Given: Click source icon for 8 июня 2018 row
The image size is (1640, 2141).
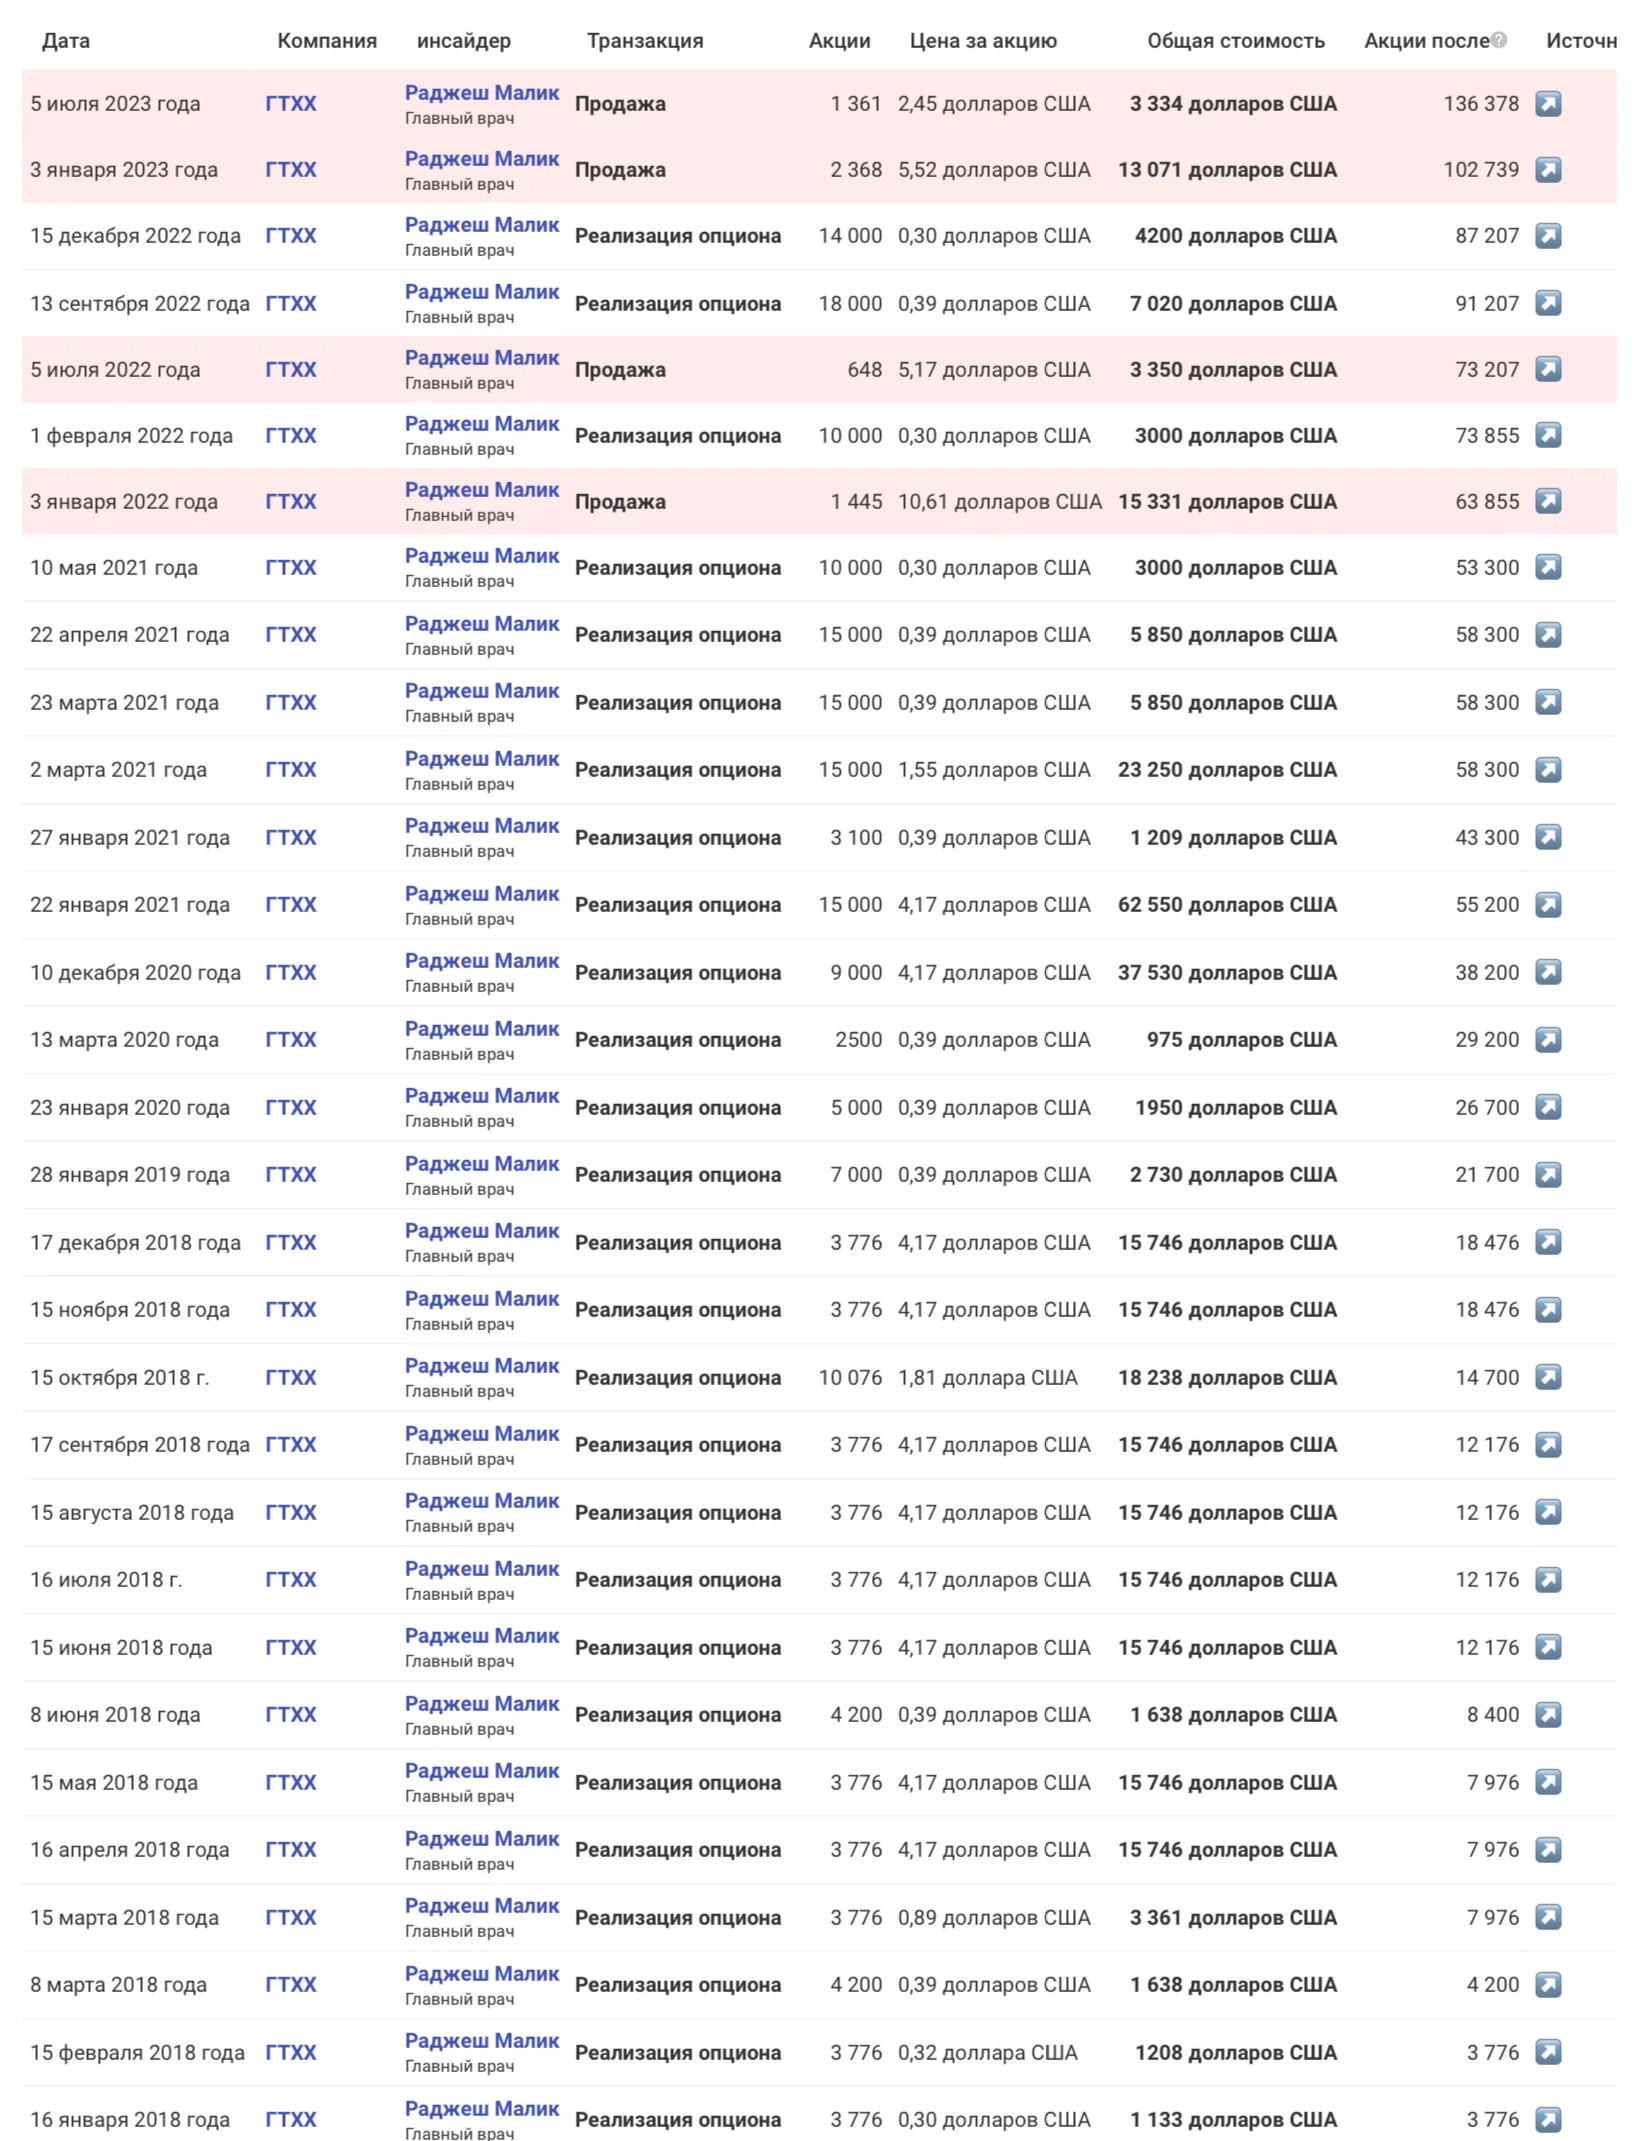Looking at the screenshot, I should [x=1548, y=1715].
